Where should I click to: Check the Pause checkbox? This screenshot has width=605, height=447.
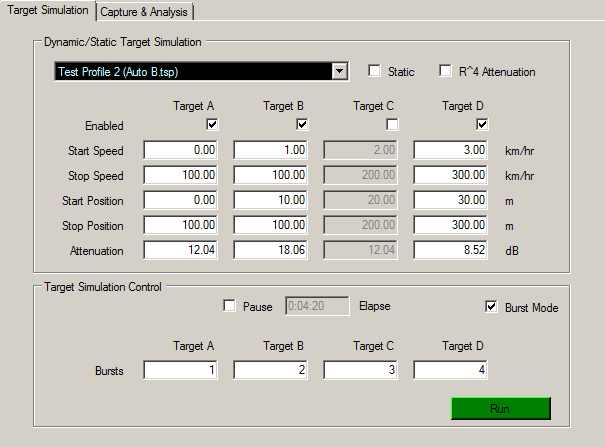click(230, 306)
